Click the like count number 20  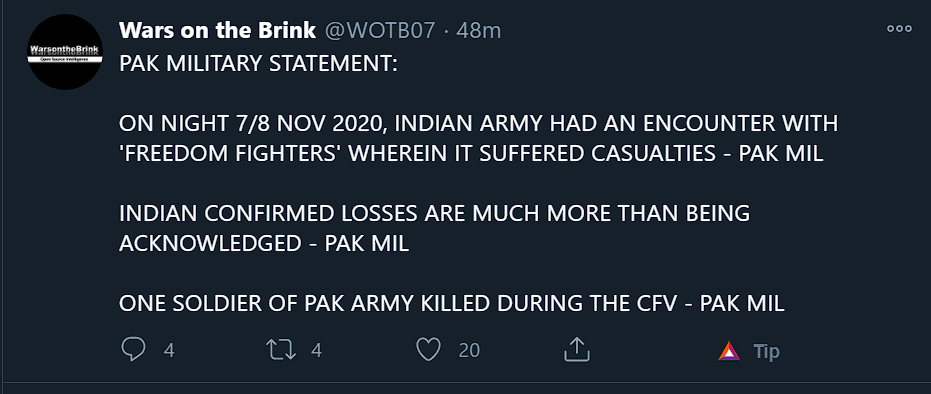pyautogui.click(x=469, y=350)
